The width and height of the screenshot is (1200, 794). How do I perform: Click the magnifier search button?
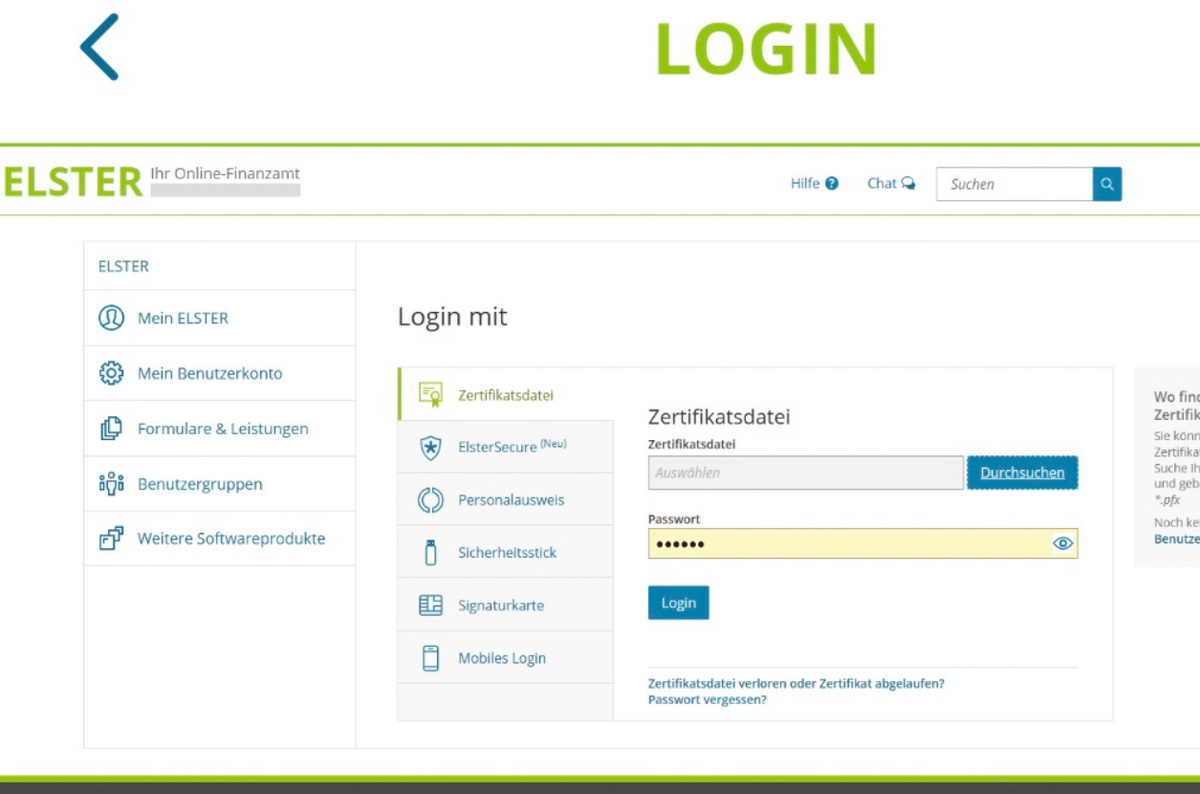point(1107,184)
